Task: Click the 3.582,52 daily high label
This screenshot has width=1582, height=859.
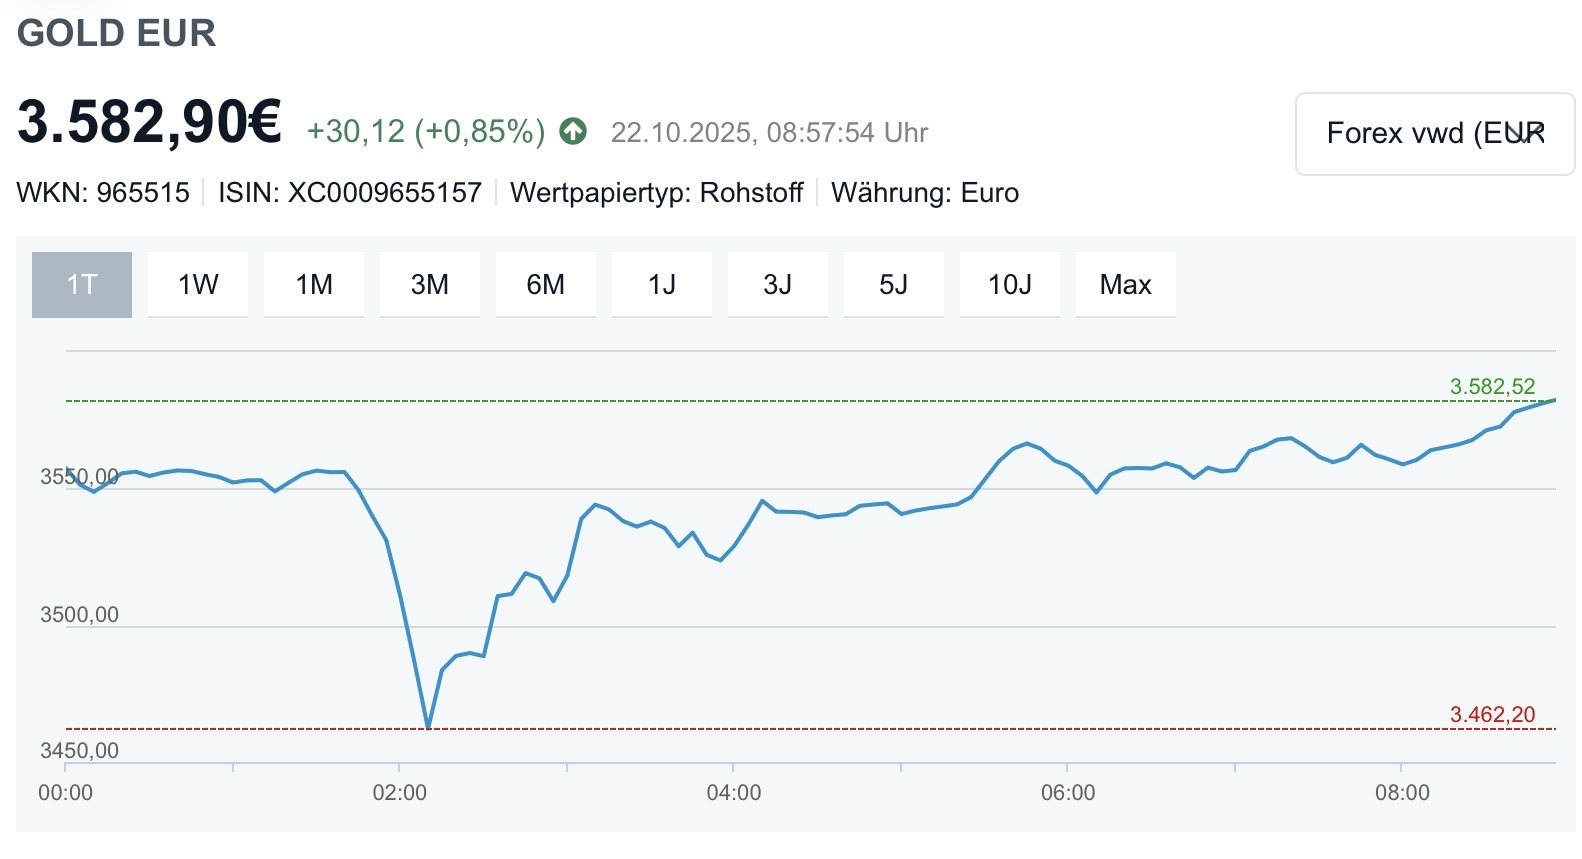Action: [1492, 387]
